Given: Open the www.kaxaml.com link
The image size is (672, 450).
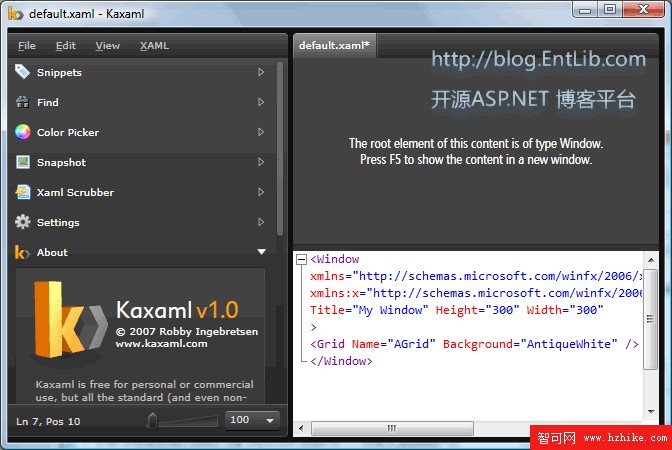Looking at the screenshot, I should click(161, 344).
